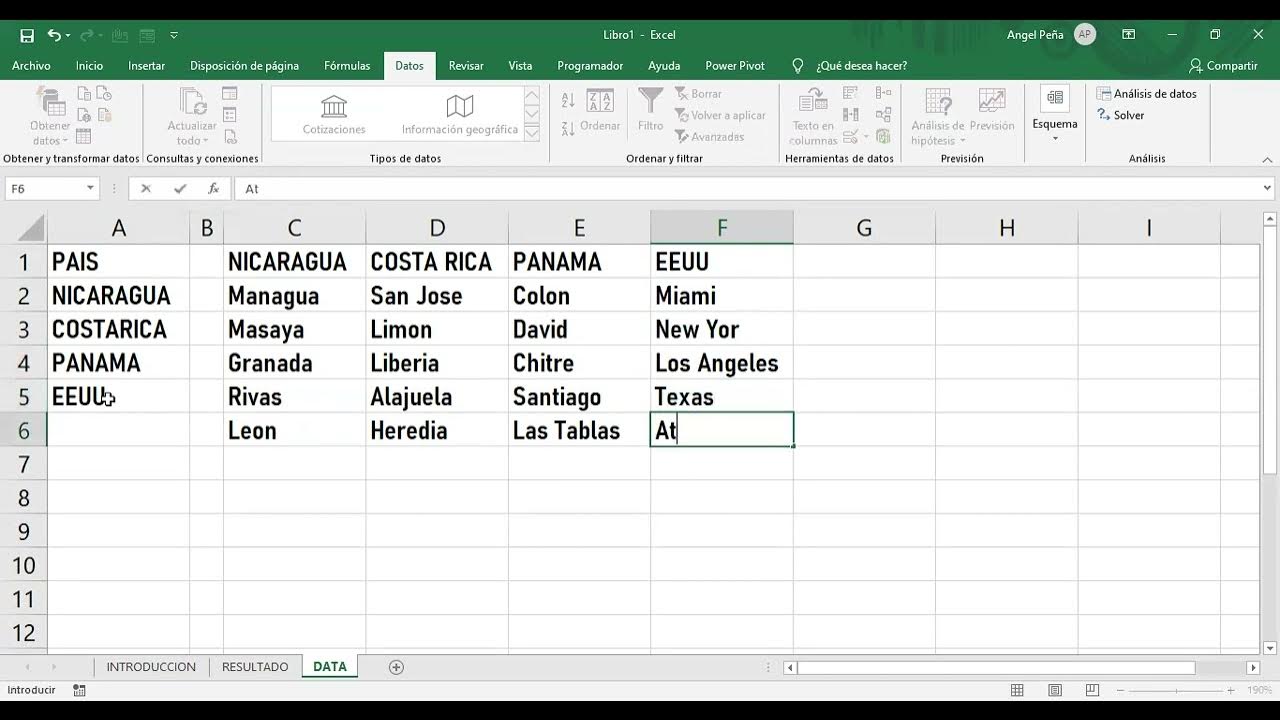The width and height of the screenshot is (1280, 720).
Task: Open the Customize Quick Access Toolbar arrow
Action: pos(174,35)
